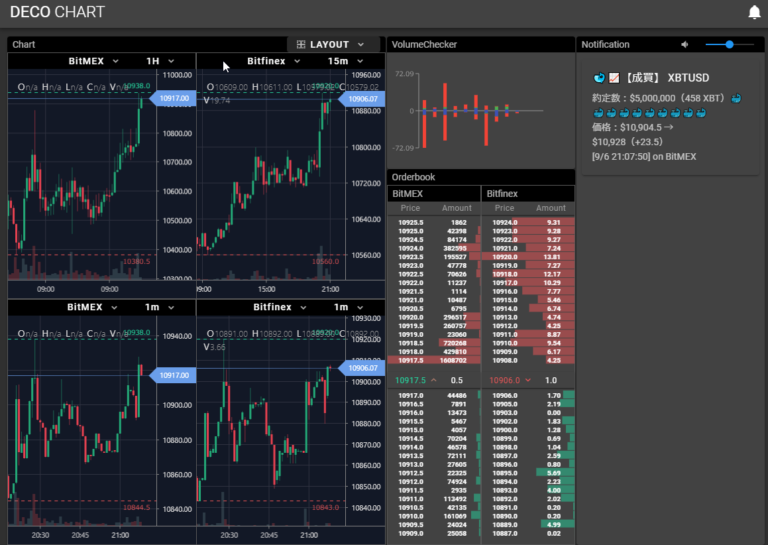
Task: Open the 1m timeframe dropdown on the bottom BitMEX chart
Action: point(159,307)
